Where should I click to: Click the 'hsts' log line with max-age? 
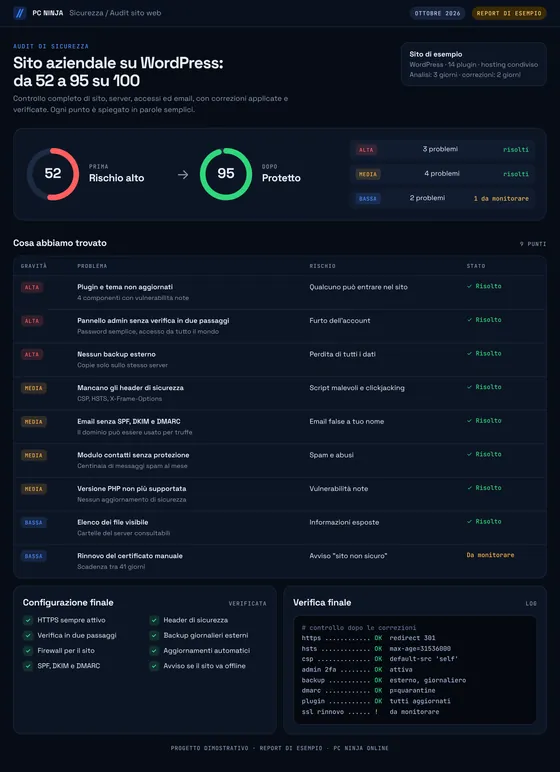pos(376,649)
